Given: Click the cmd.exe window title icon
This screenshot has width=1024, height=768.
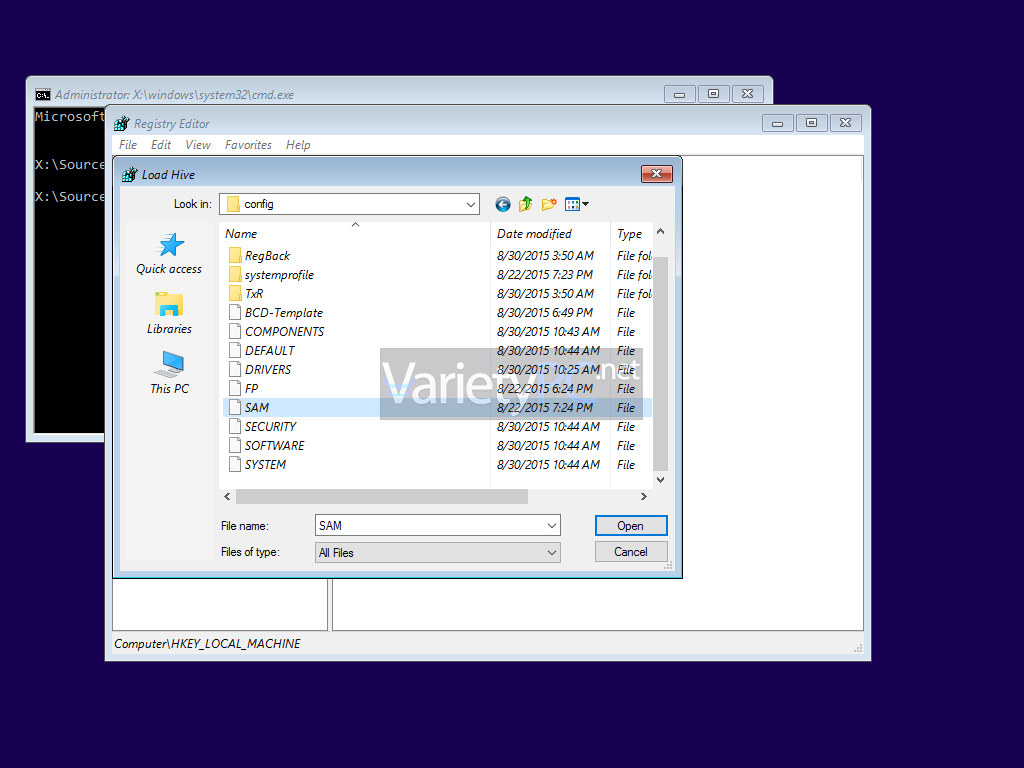Looking at the screenshot, I should click(42, 95).
